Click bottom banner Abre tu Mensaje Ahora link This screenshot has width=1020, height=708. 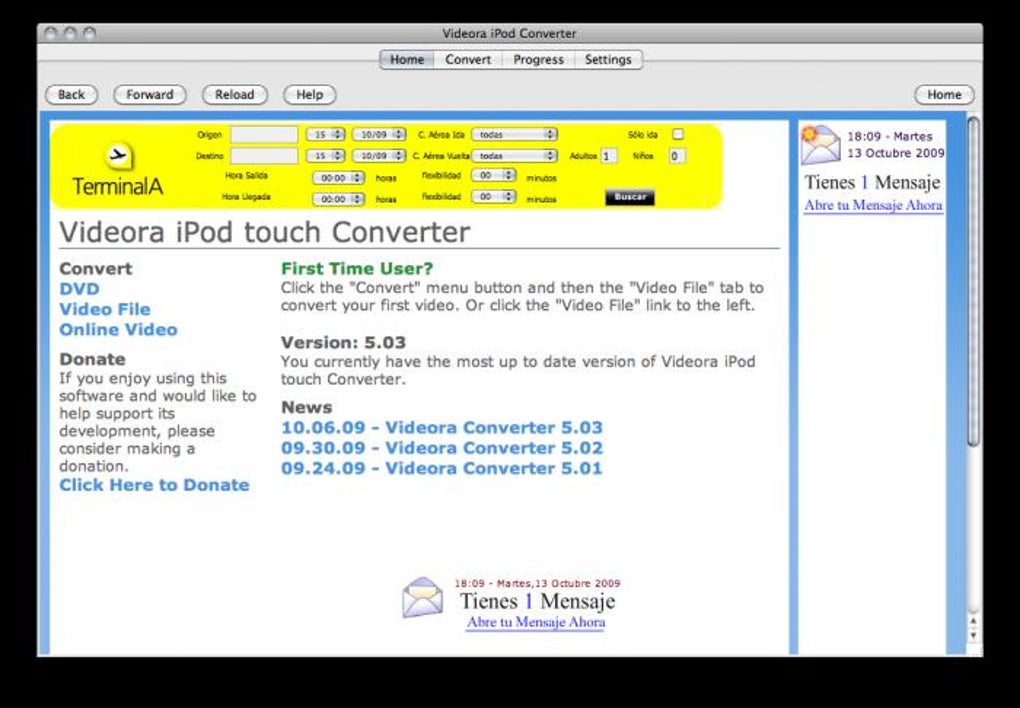pos(536,622)
